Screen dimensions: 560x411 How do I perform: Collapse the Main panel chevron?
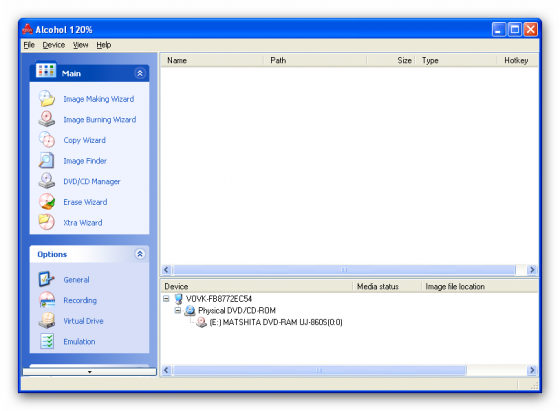[140, 73]
